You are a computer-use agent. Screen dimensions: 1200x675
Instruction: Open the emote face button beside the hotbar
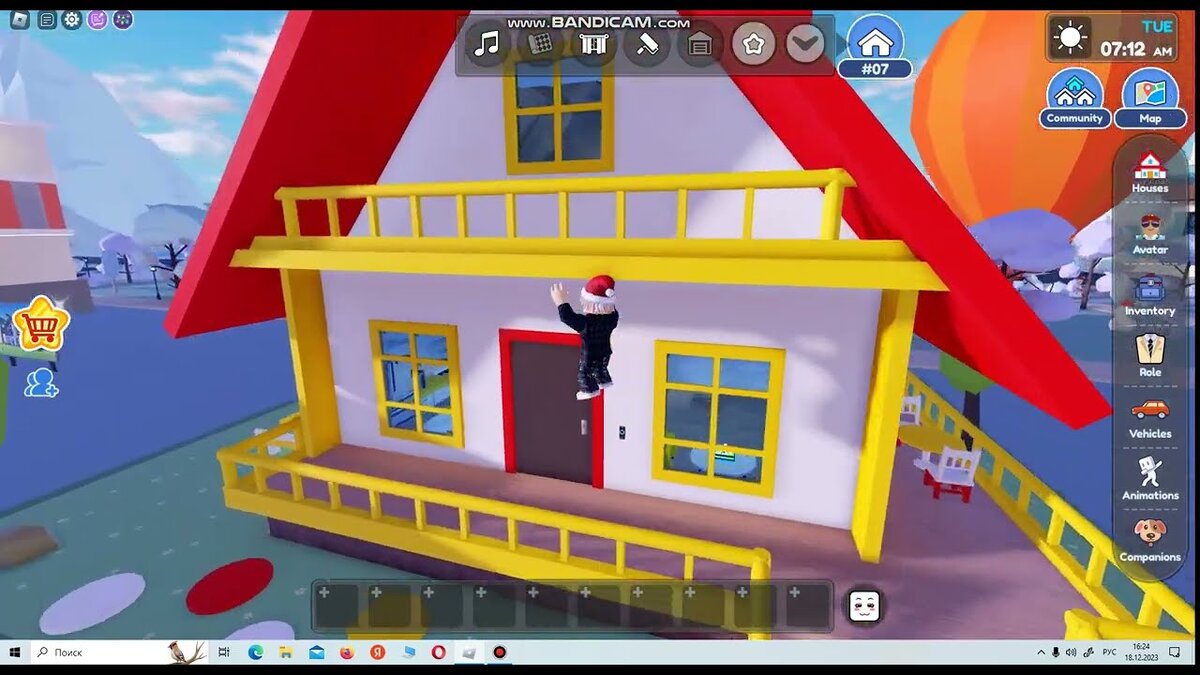coord(864,606)
